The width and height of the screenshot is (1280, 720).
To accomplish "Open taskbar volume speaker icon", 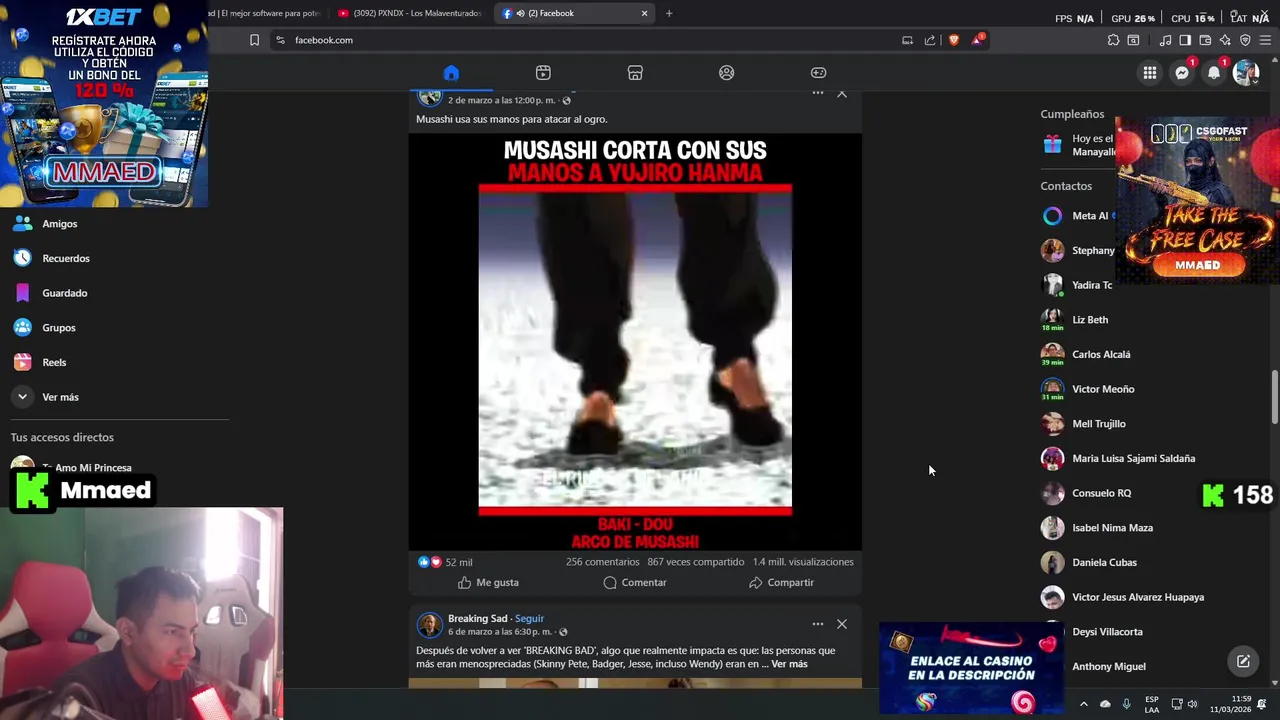I will (1192, 704).
